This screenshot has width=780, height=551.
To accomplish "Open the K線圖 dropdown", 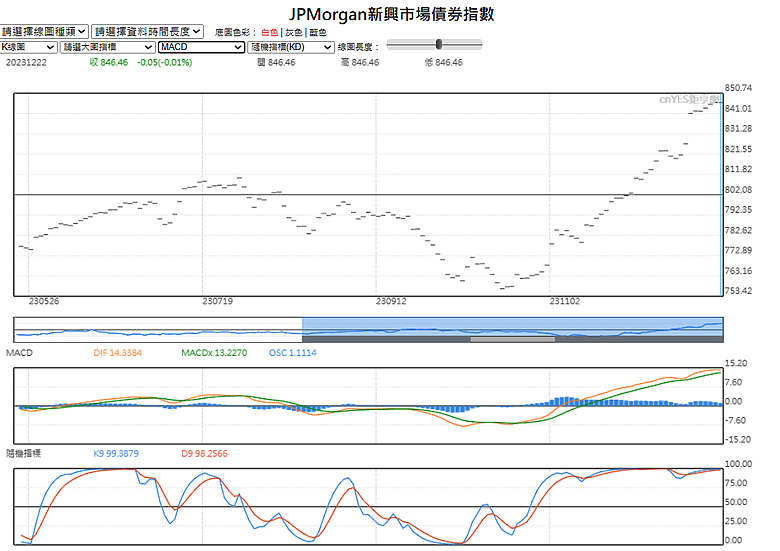I will [x=28, y=47].
